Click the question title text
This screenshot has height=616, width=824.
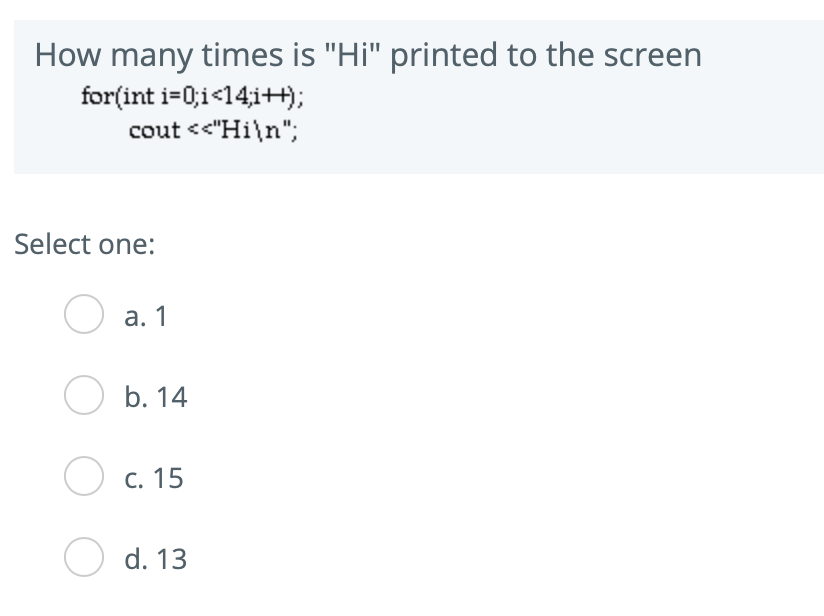point(368,56)
